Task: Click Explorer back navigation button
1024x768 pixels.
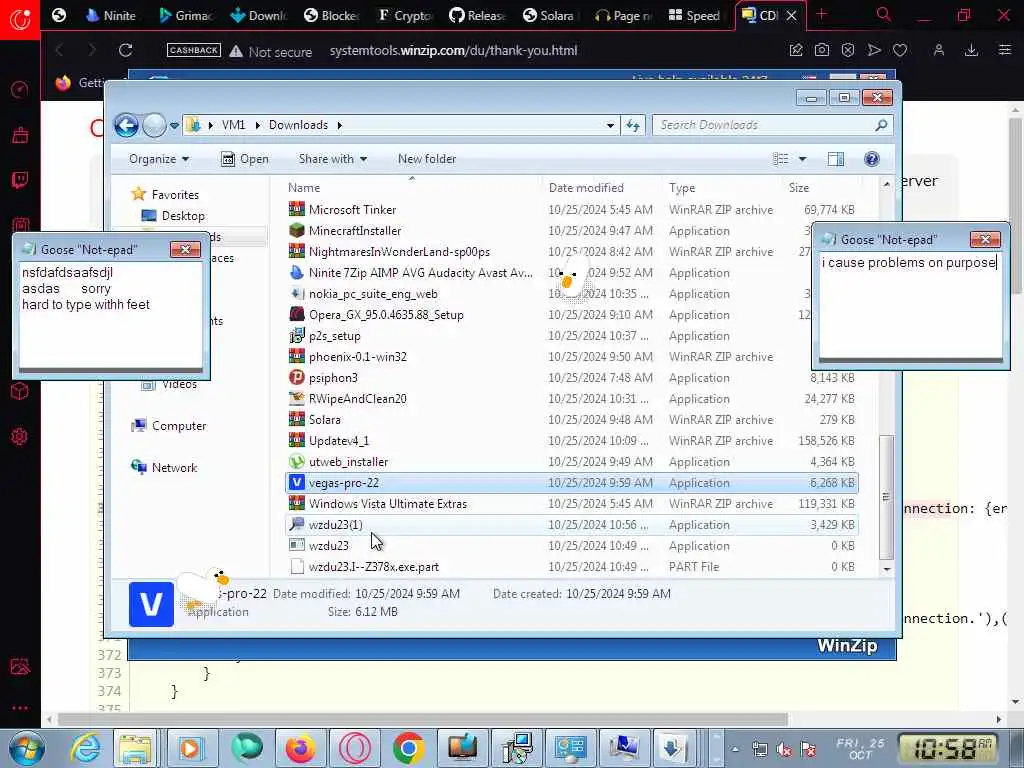Action: point(126,125)
